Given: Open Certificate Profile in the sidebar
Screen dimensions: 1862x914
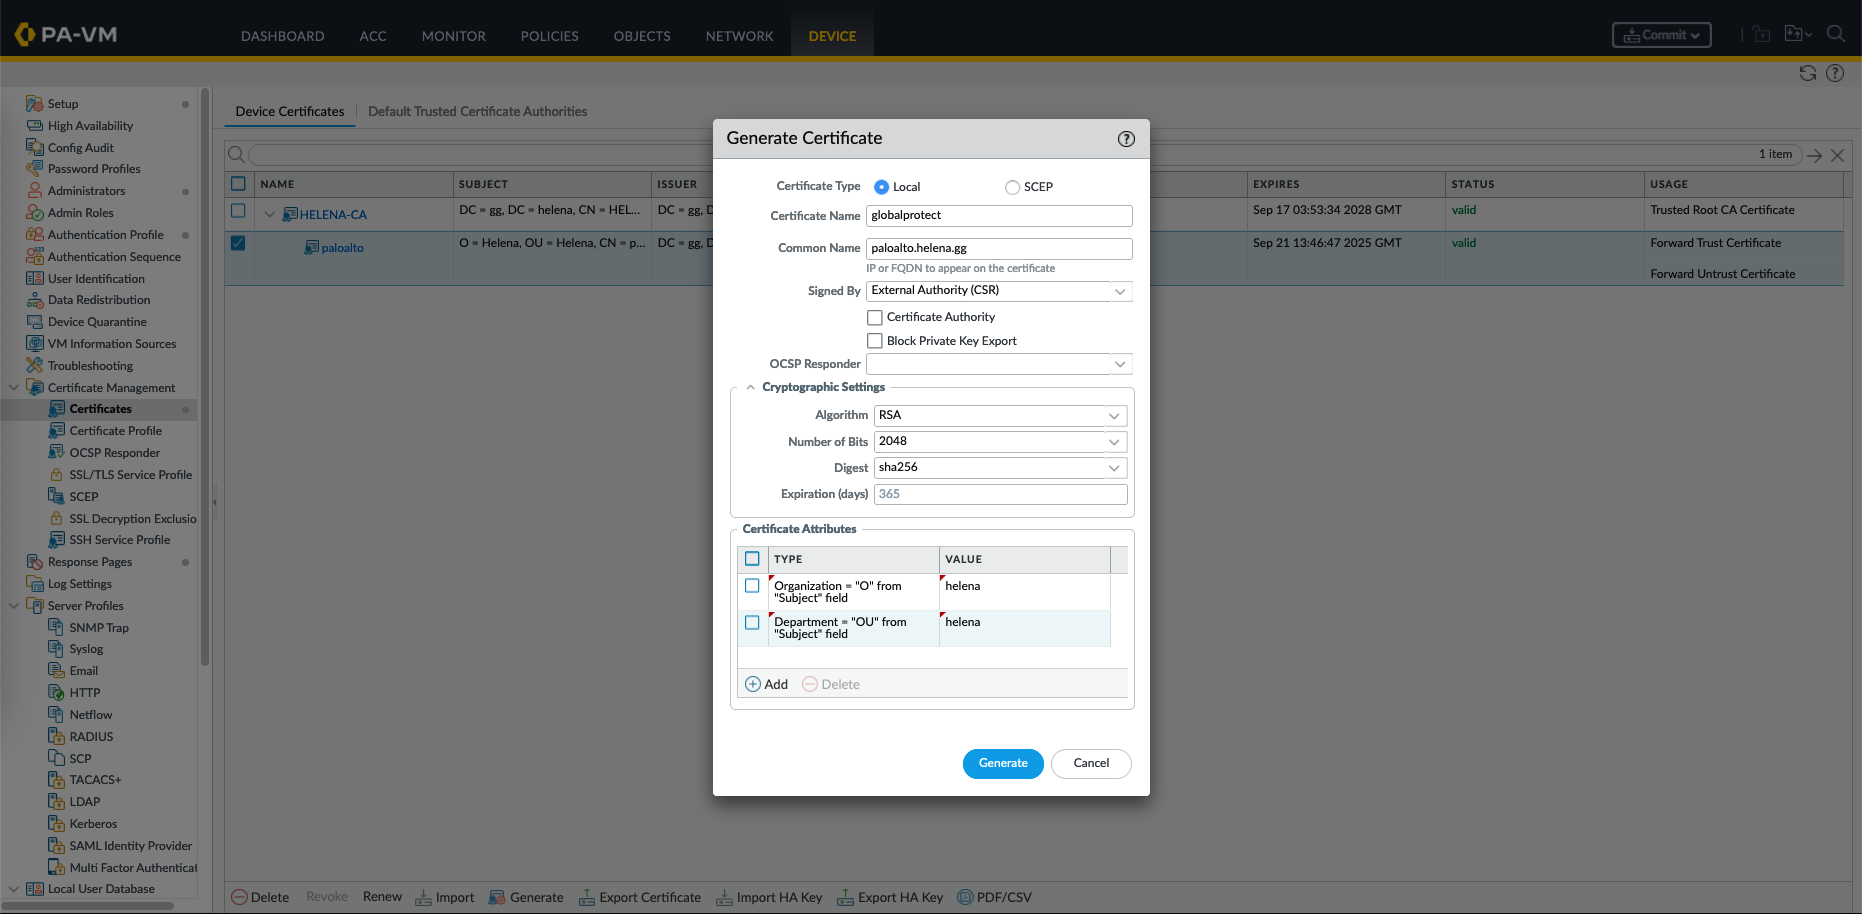Looking at the screenshot, I should (x=115, y=431).
